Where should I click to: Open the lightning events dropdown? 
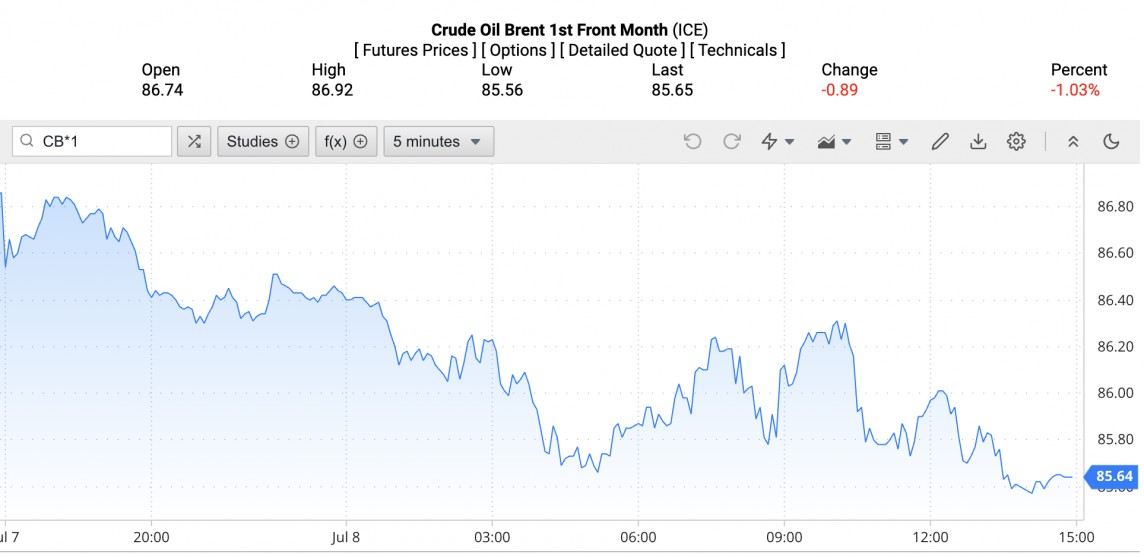point(778,142)
